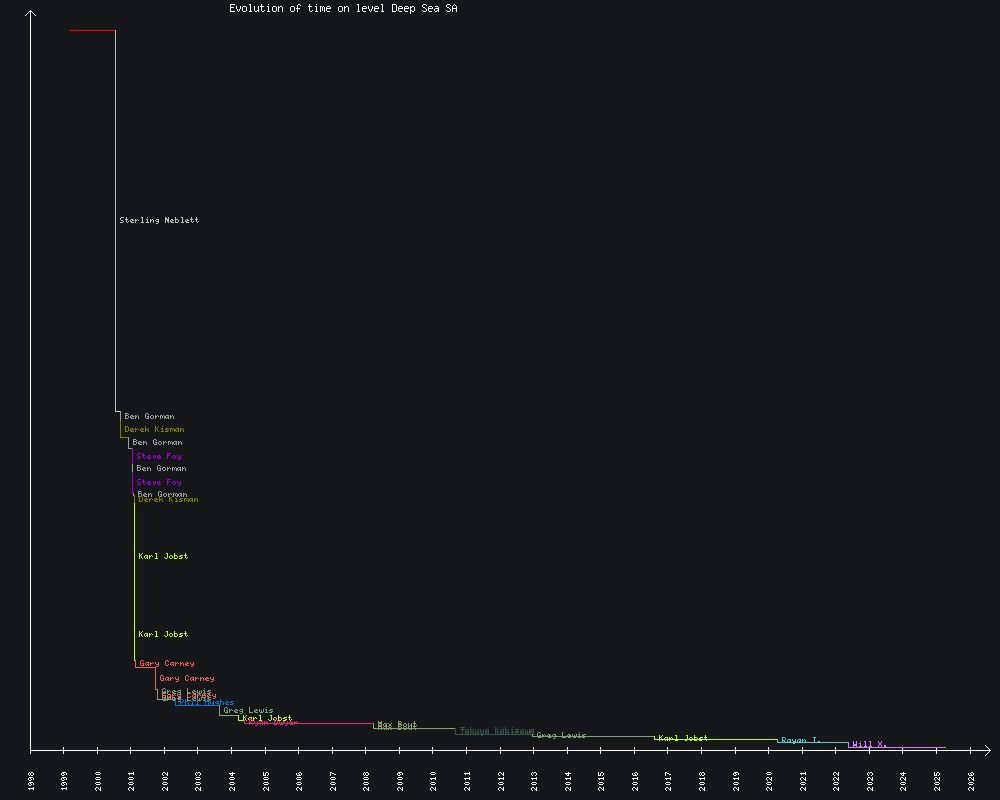Click the topmost Ben Gorman label
The image size is (1000, 800).
(x=149, y=416)
